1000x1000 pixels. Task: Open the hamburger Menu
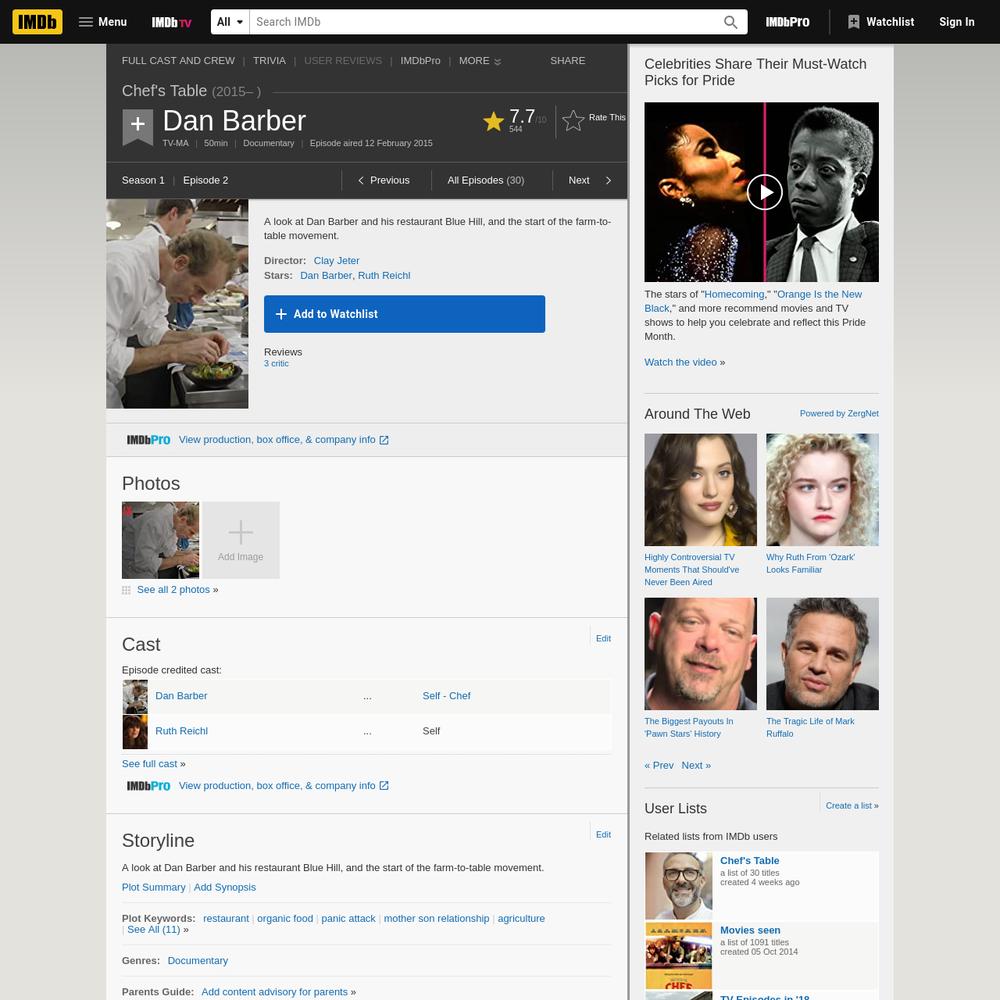pos(103,22)
